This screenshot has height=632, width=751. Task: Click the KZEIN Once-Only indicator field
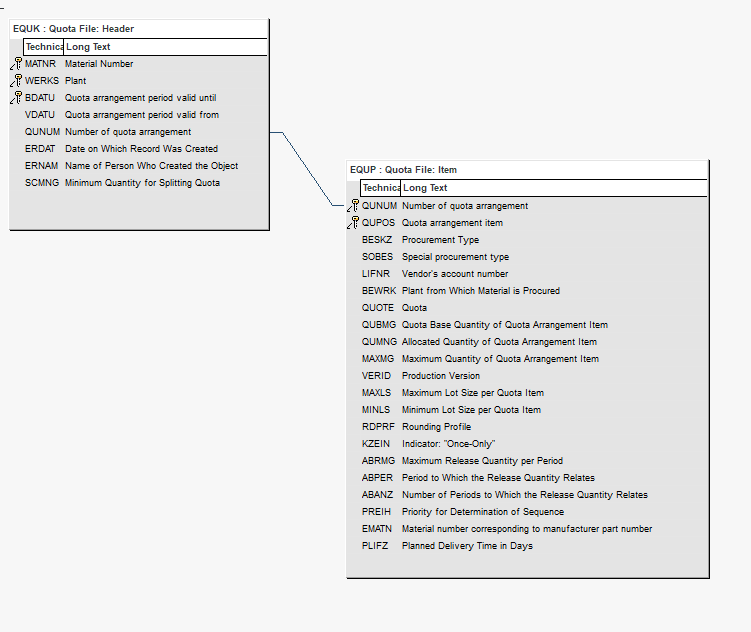428,444
